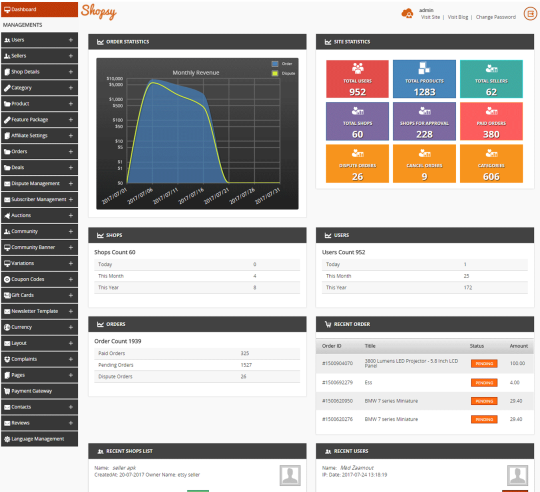Click the blue Order legend swatch
The width and height of the screenshot is (540, 492).
[x=275, y=64]
